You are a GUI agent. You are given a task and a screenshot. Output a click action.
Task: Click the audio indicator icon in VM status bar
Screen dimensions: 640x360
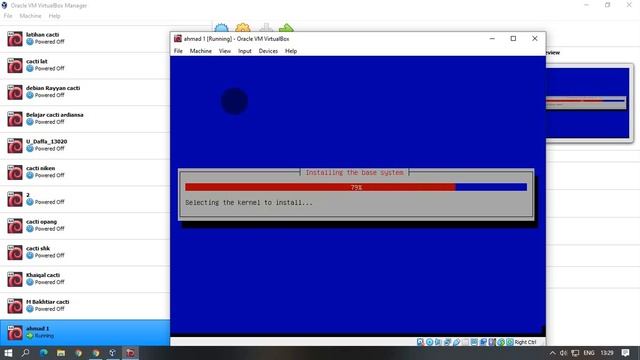[x=438, y=342]
